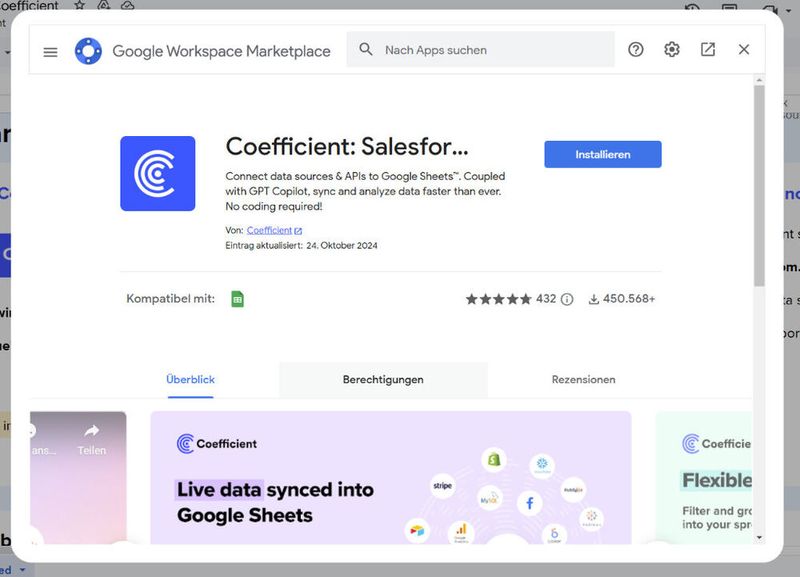Click the Shopify icon in the banner
Viewport: 800px width, 577px height.
tap(494, 460)
